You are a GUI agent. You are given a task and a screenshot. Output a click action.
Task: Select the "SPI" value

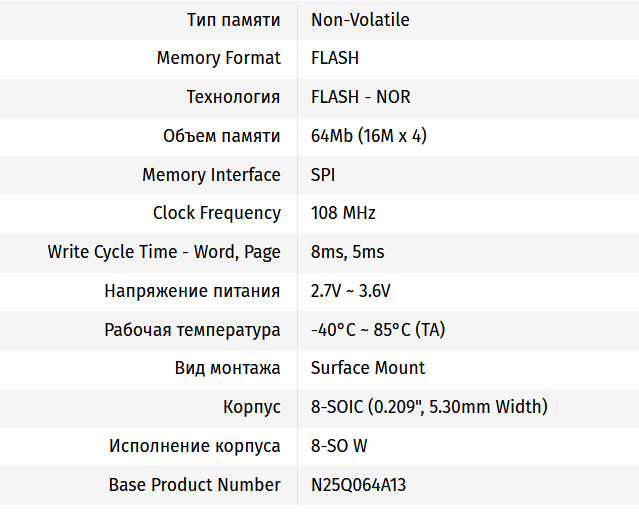323,175
